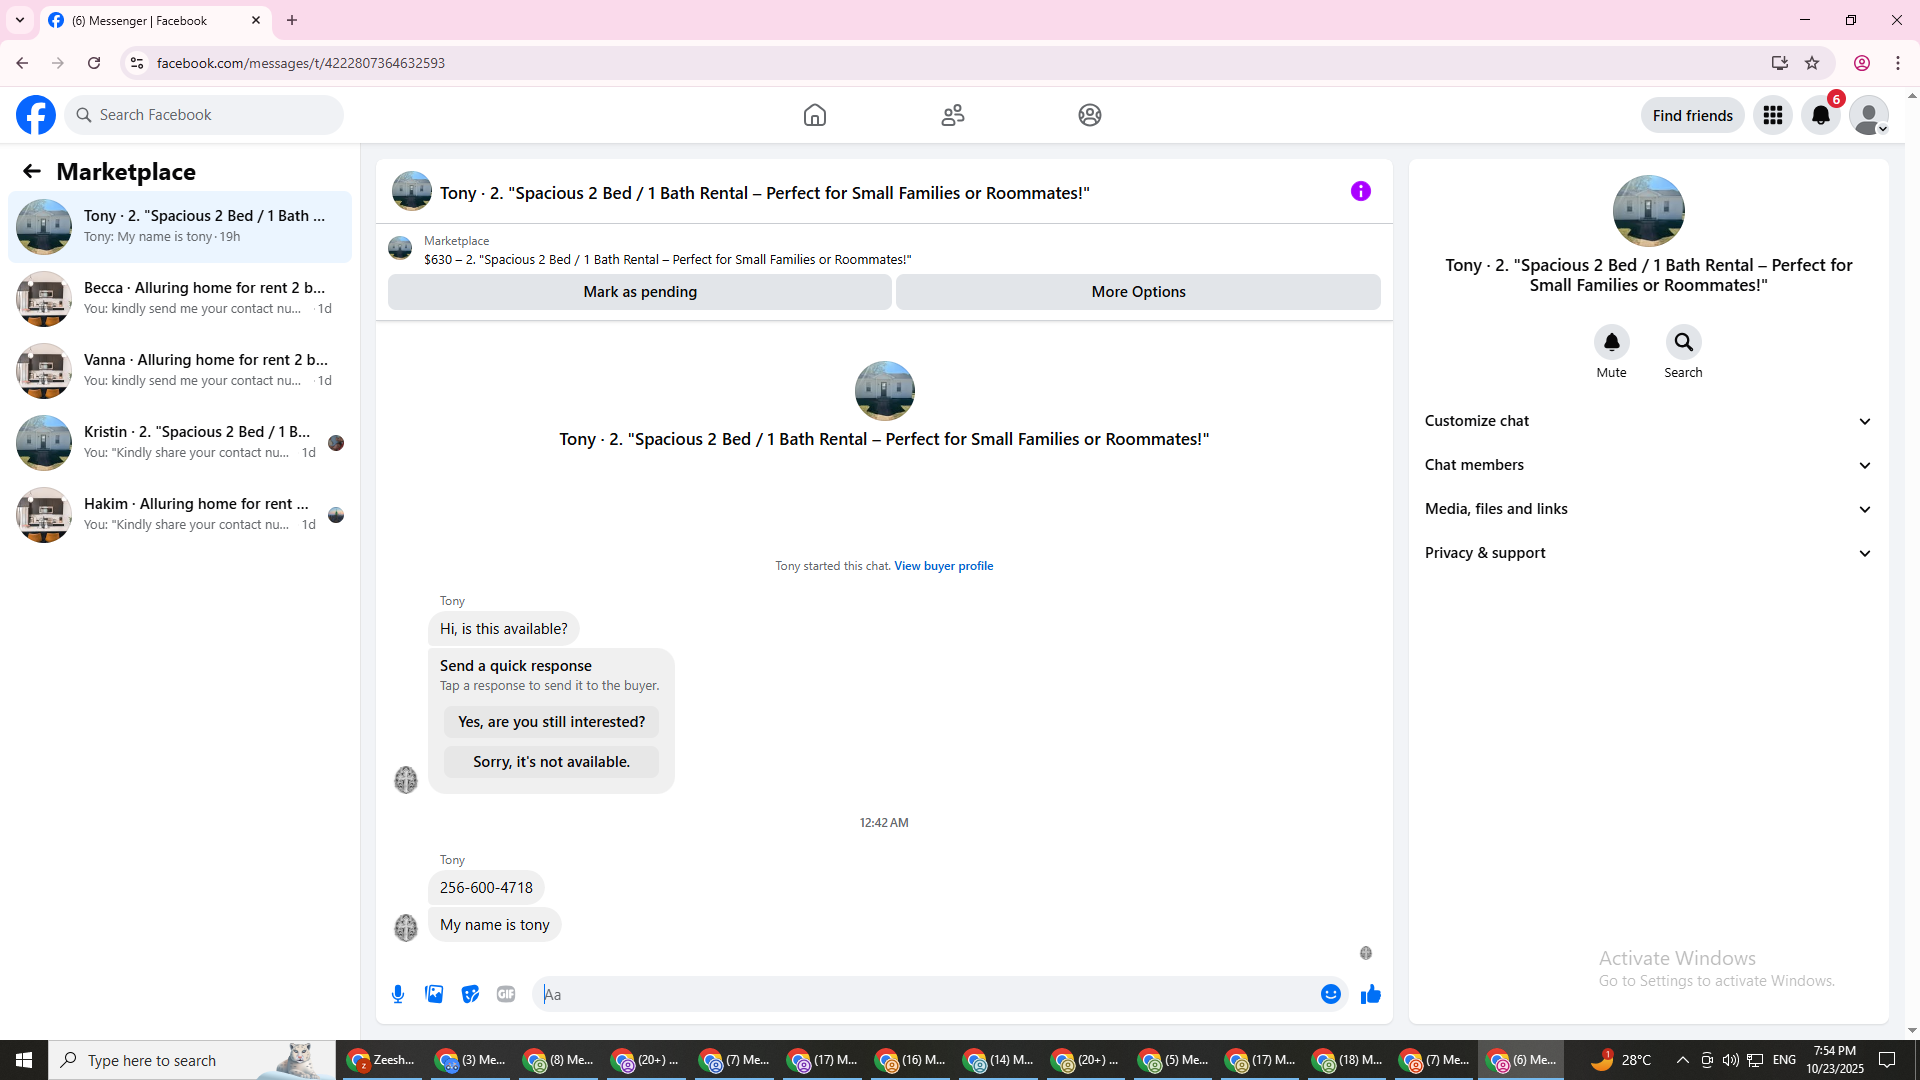Image resolution: width=1920 pixels, height=1080 pixels.
Task: Open the sticker picker icon
Action: [x=470, y=994]
